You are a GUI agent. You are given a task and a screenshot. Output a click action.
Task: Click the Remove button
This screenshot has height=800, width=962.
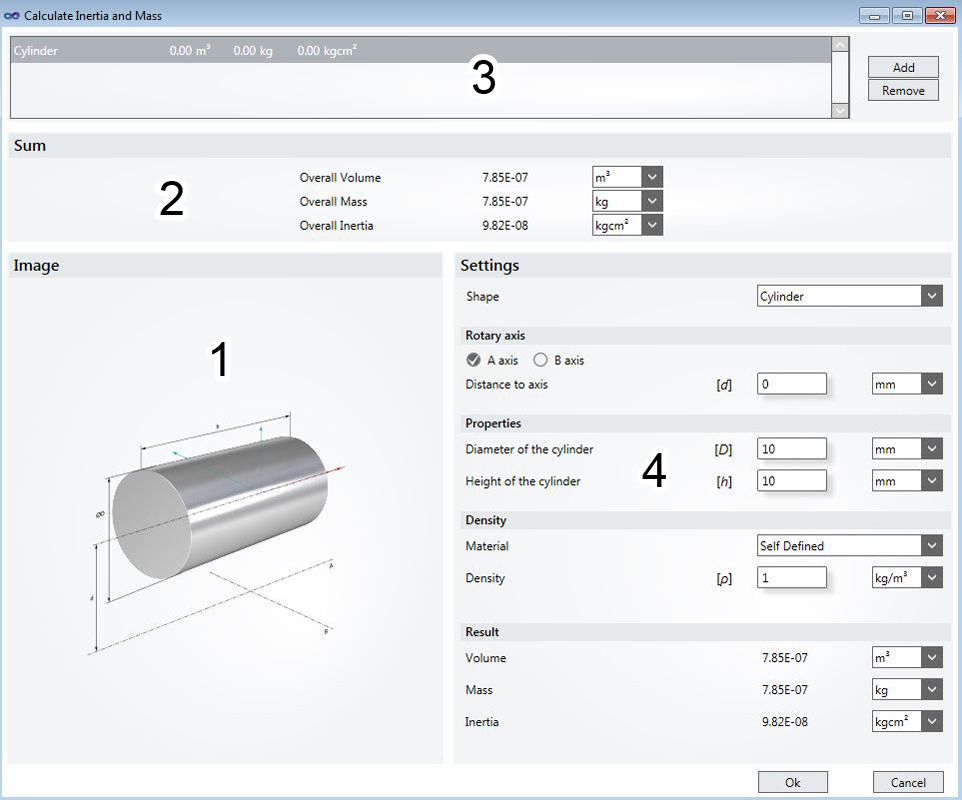903,90
